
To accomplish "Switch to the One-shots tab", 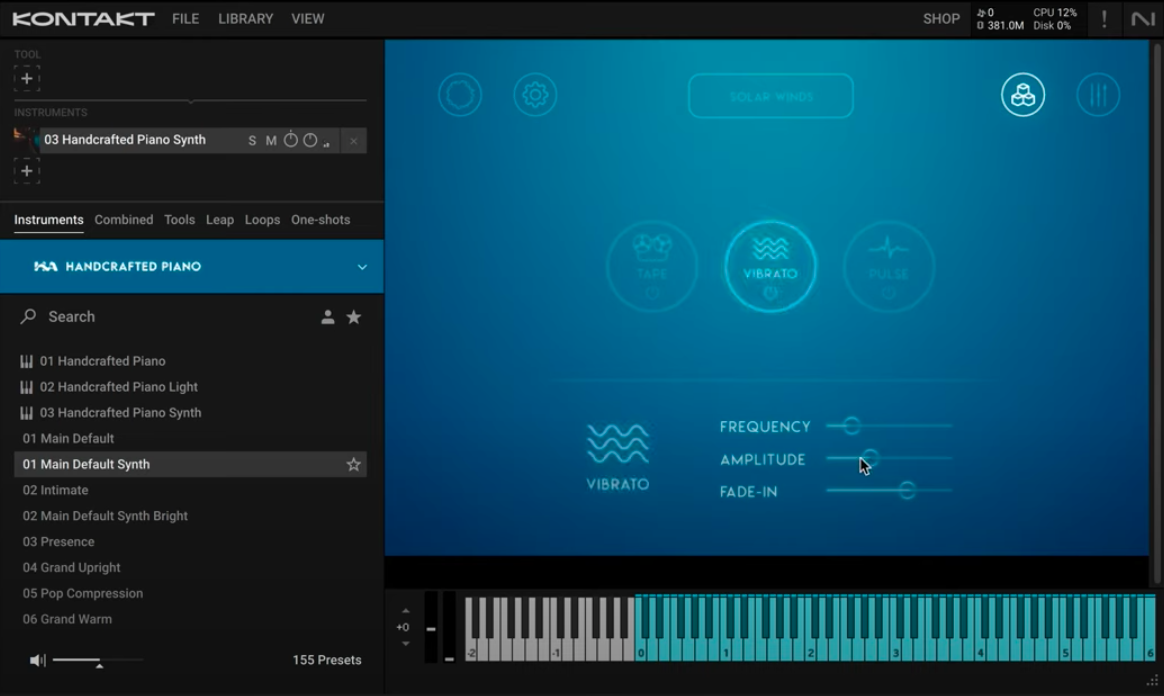I will pos(321,220).
